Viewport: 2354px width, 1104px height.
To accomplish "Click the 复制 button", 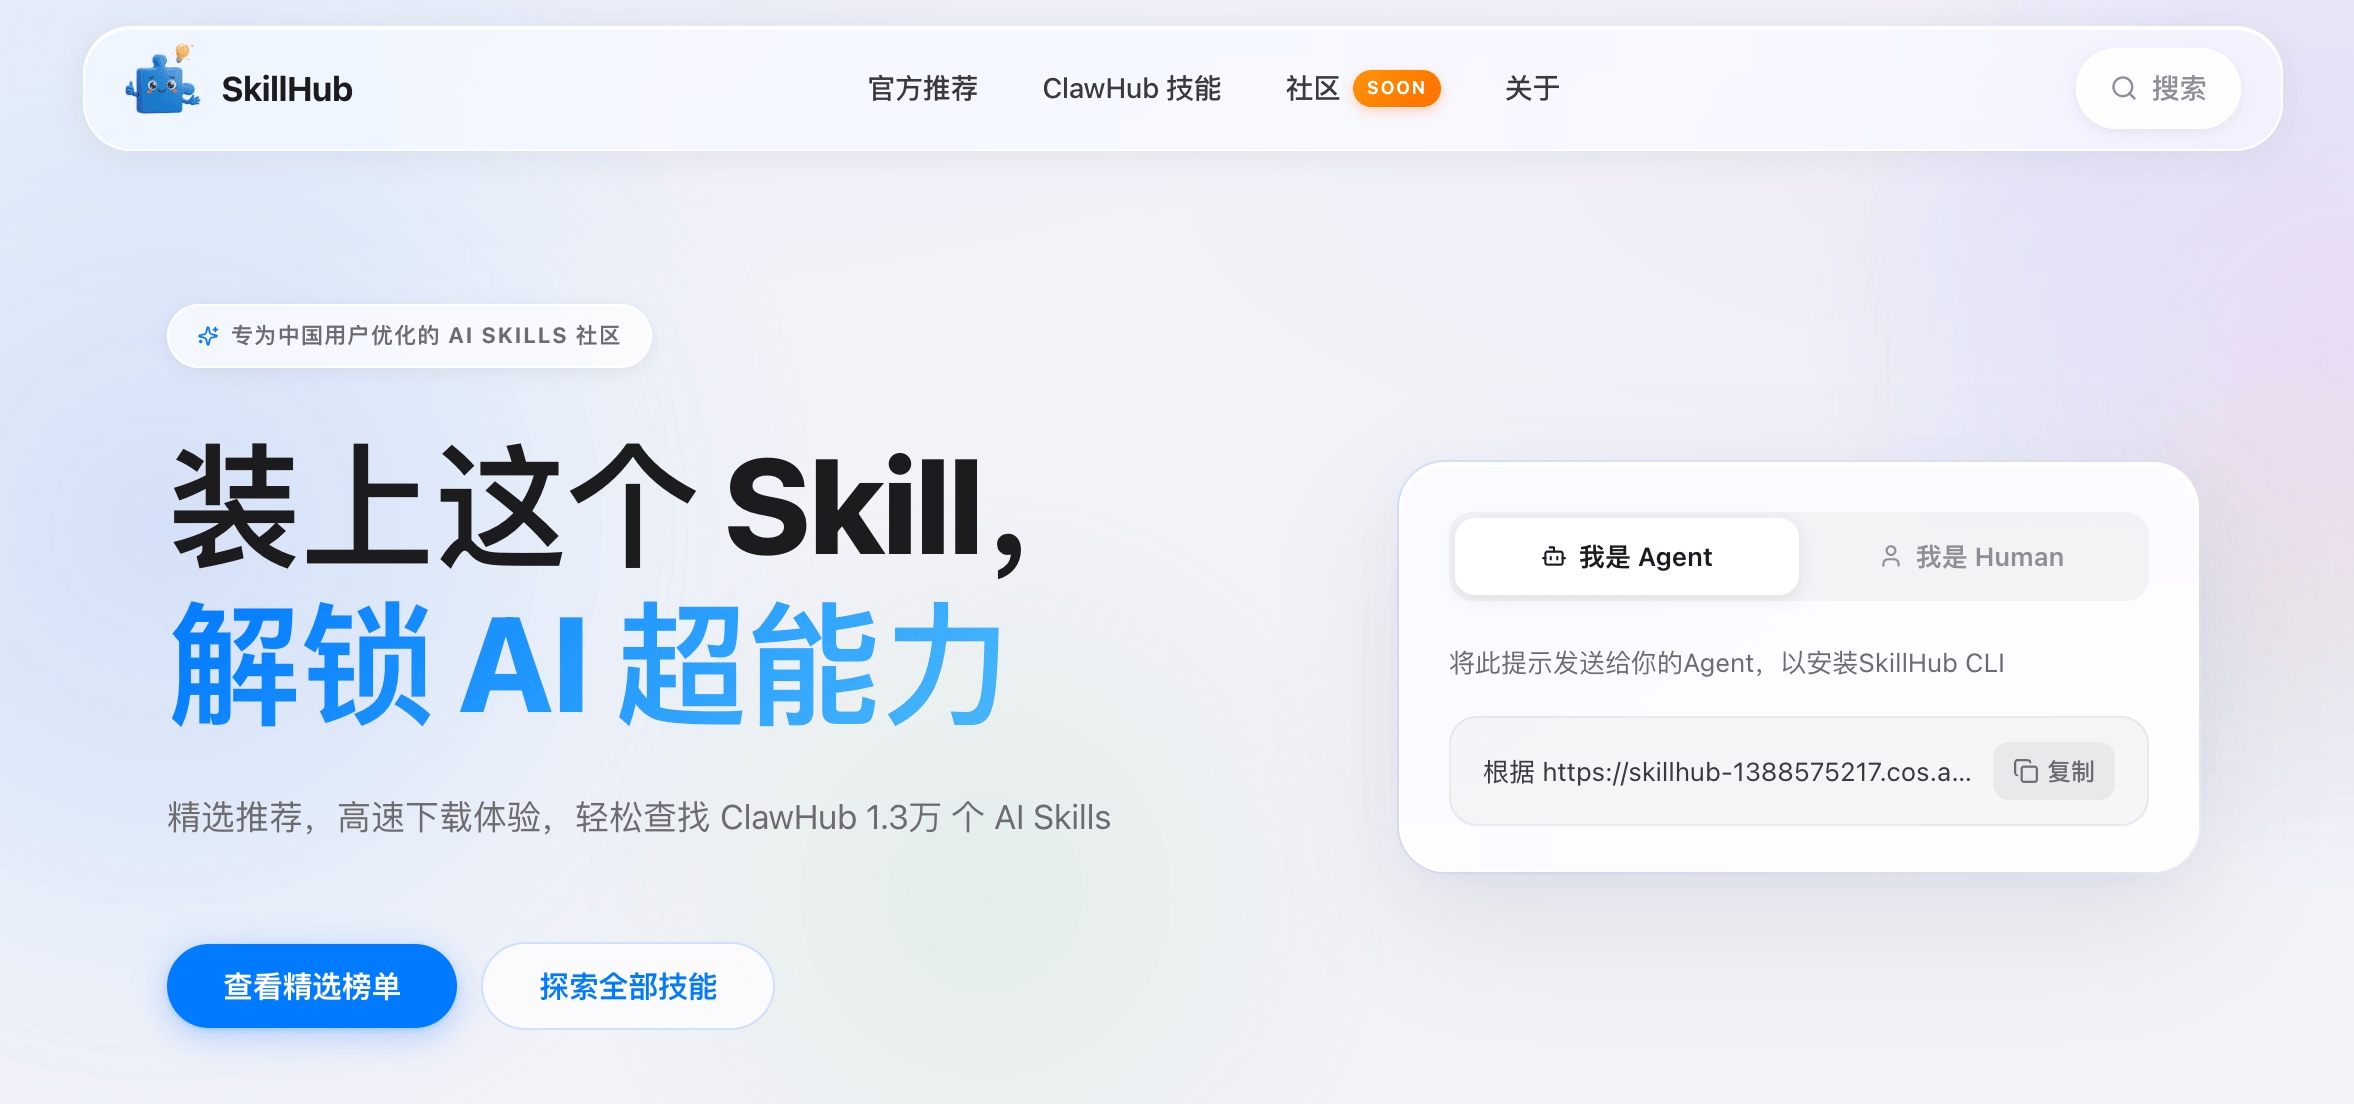I will (2054, 771).
